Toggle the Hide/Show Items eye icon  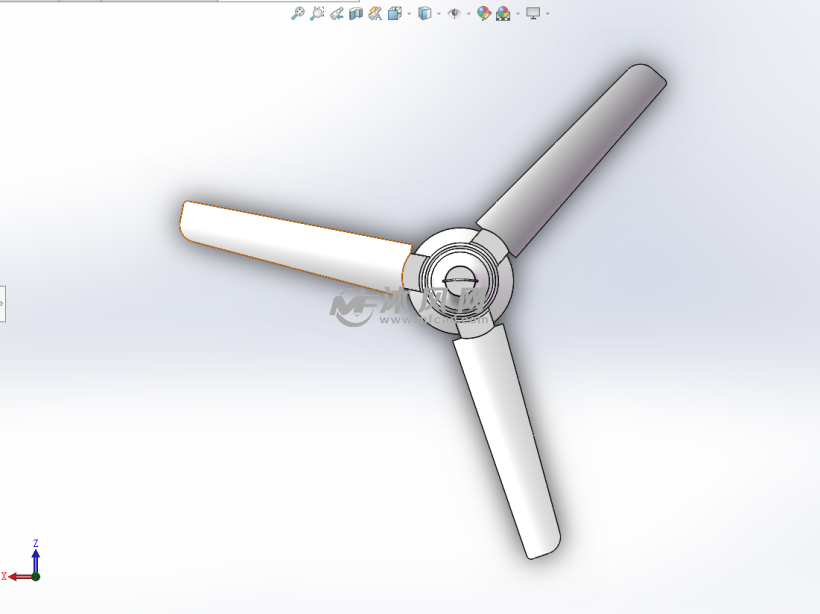point(454,13)
